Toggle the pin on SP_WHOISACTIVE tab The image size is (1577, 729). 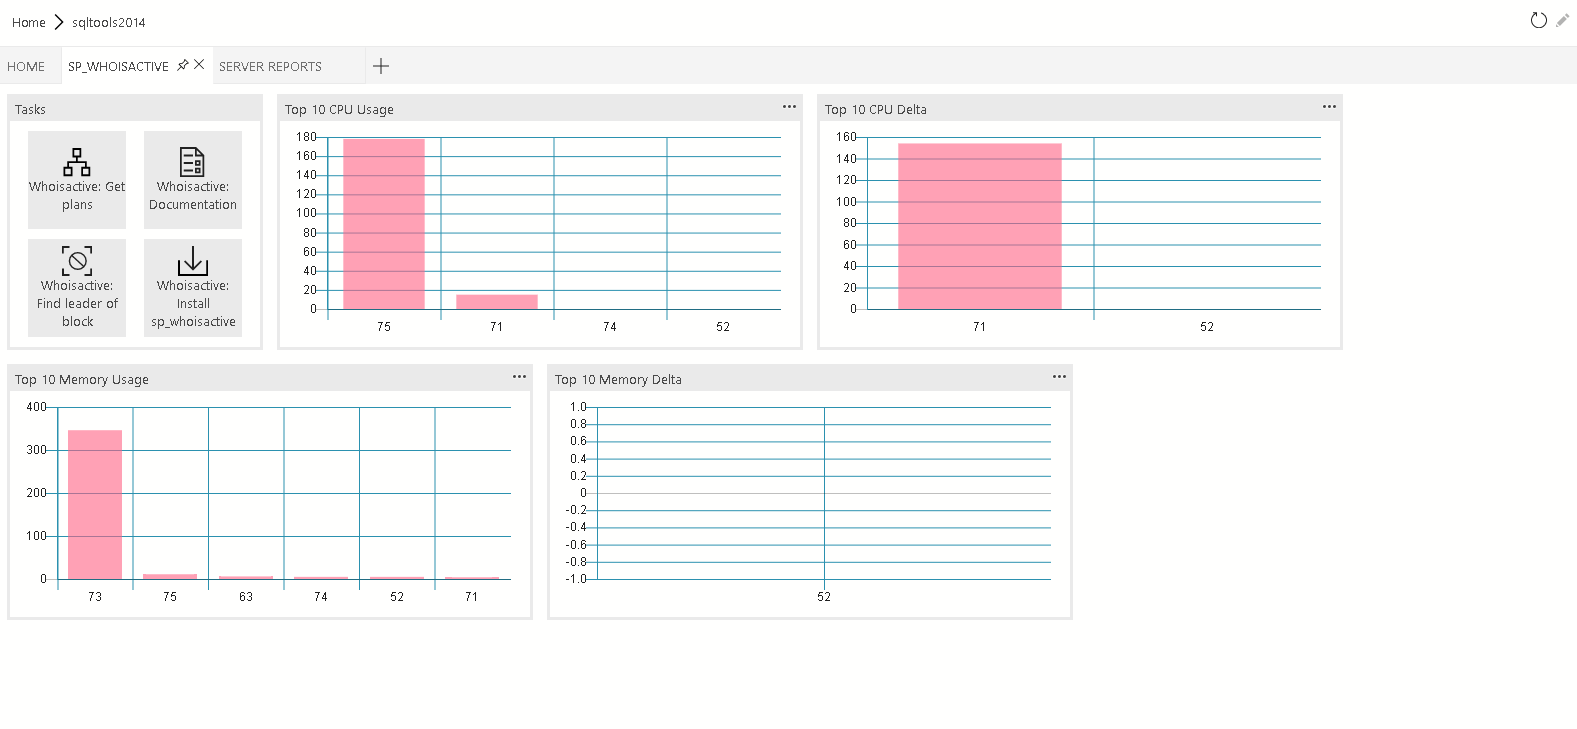(x=182, y=65)
